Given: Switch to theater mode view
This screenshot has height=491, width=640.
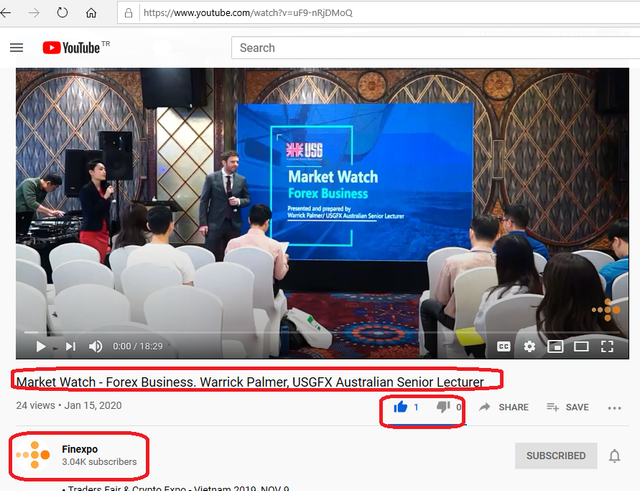Looking at the screenshot, I should pyautogui.click(x=581, y=347).
